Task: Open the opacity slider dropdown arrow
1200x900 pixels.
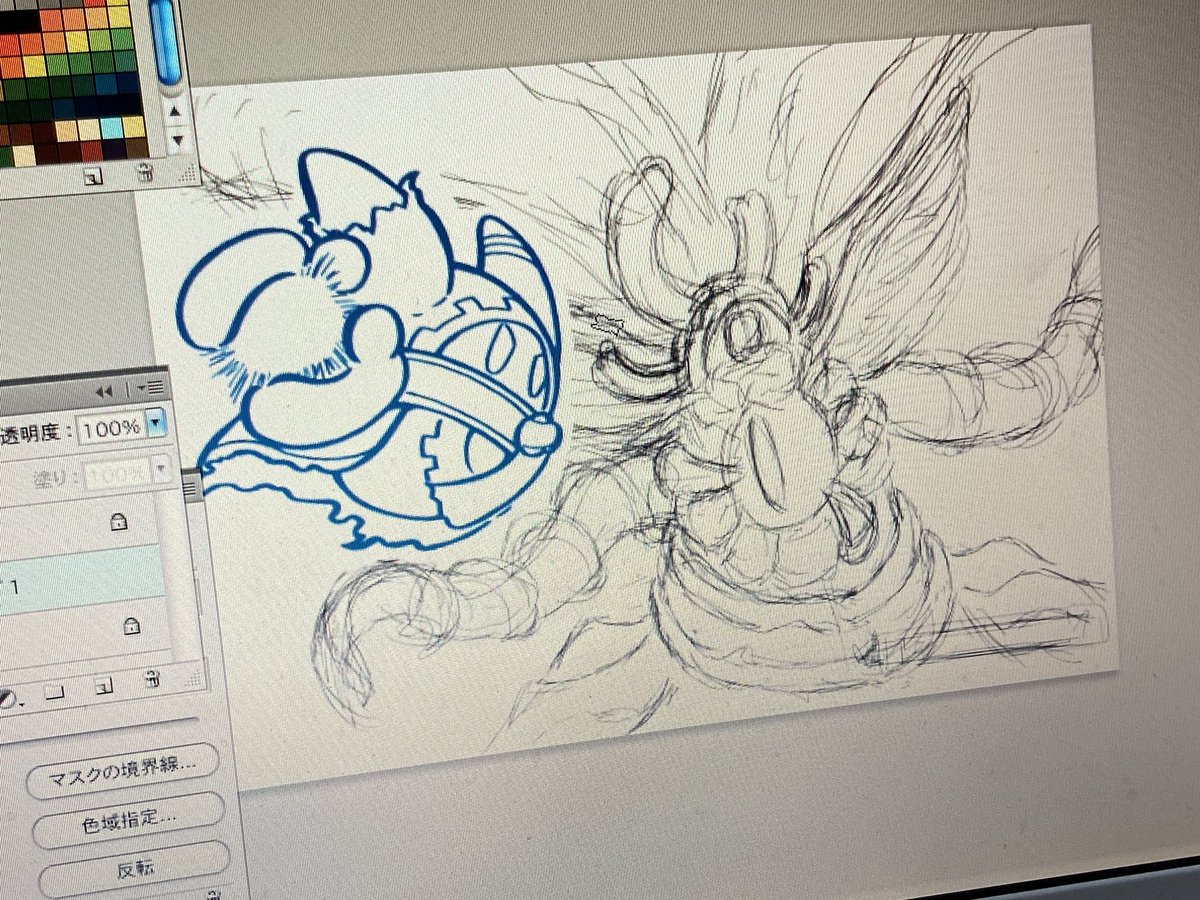Action: coord(156,424)
